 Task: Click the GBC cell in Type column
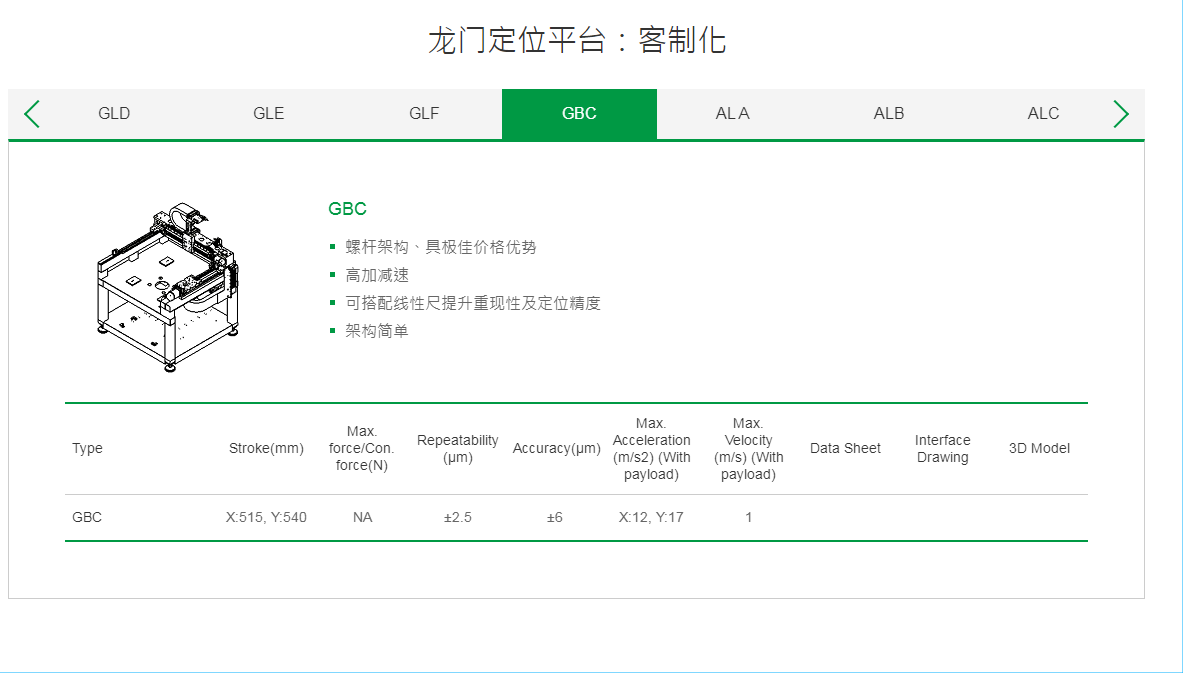coord(87,518)
